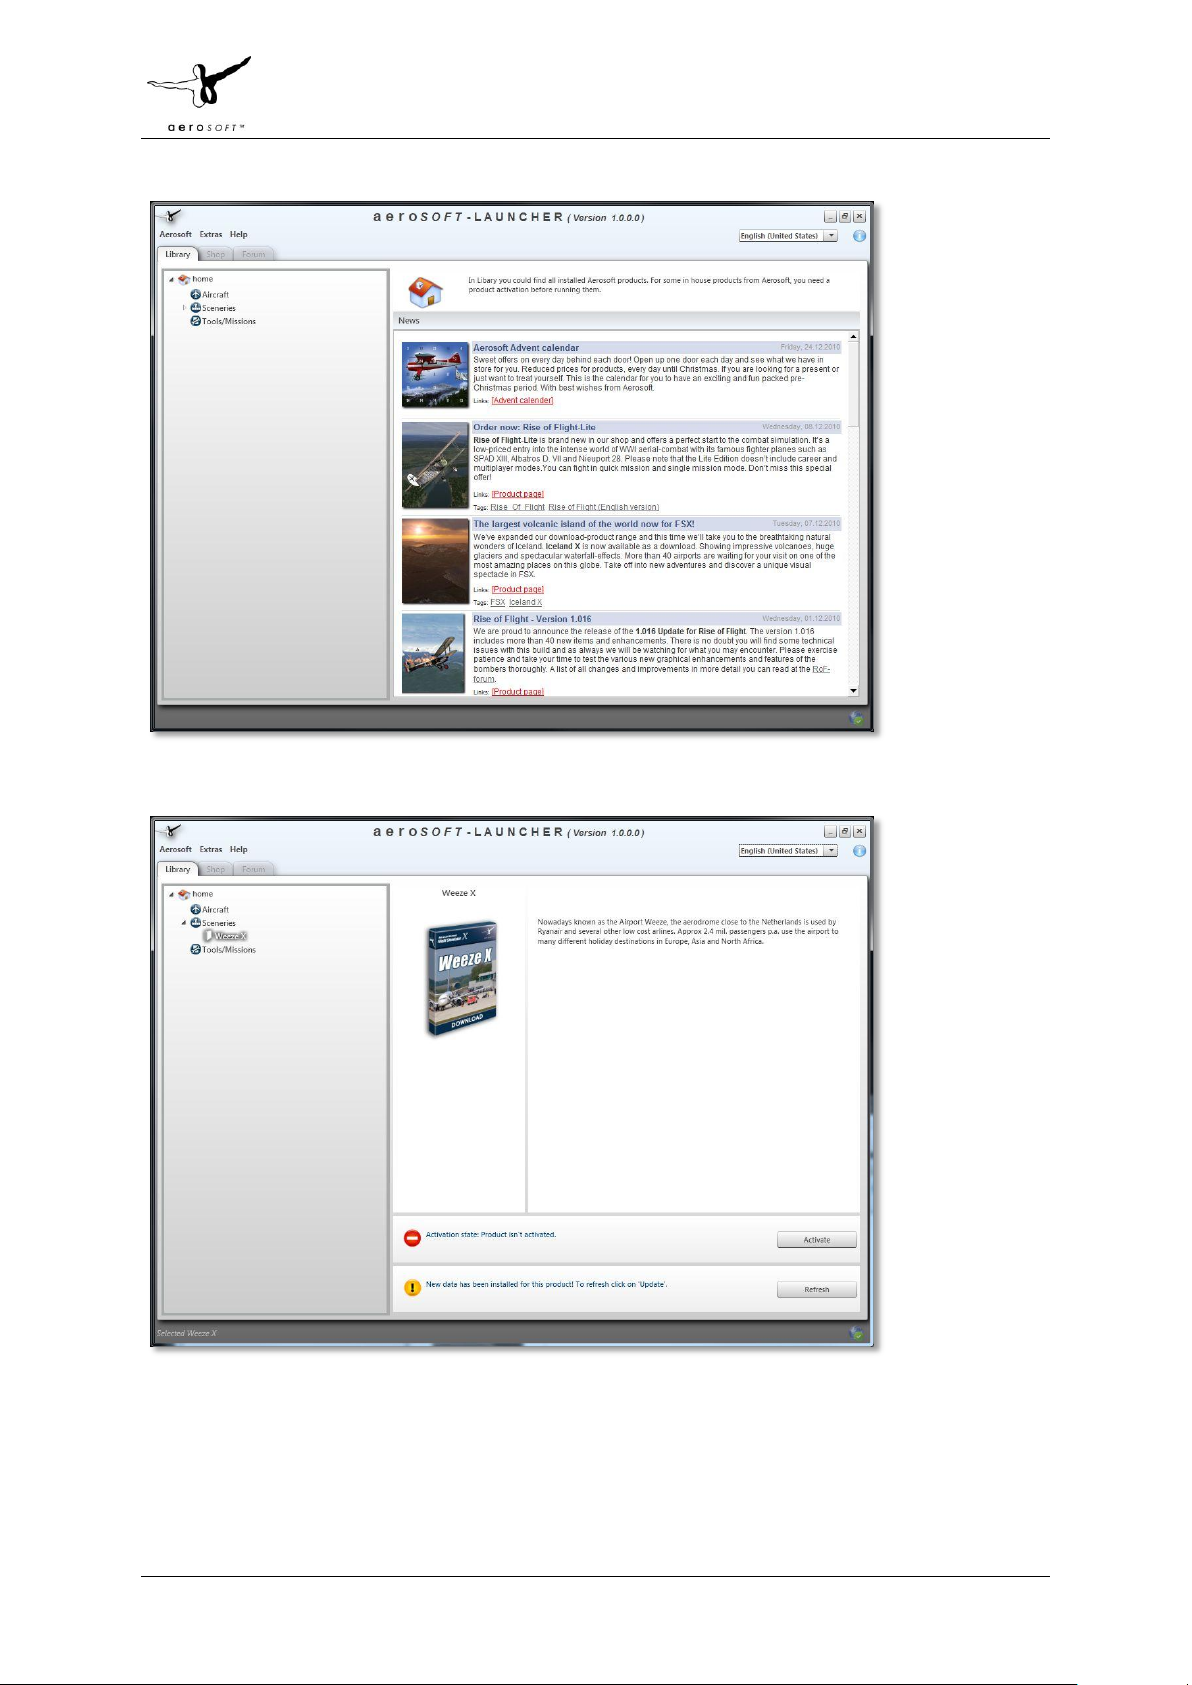Click the Rise of Flight 1.016 biplane thumbnail
Image resolution: width=1192 pixels, height=1685 pixels.
[x=435, y=653]
